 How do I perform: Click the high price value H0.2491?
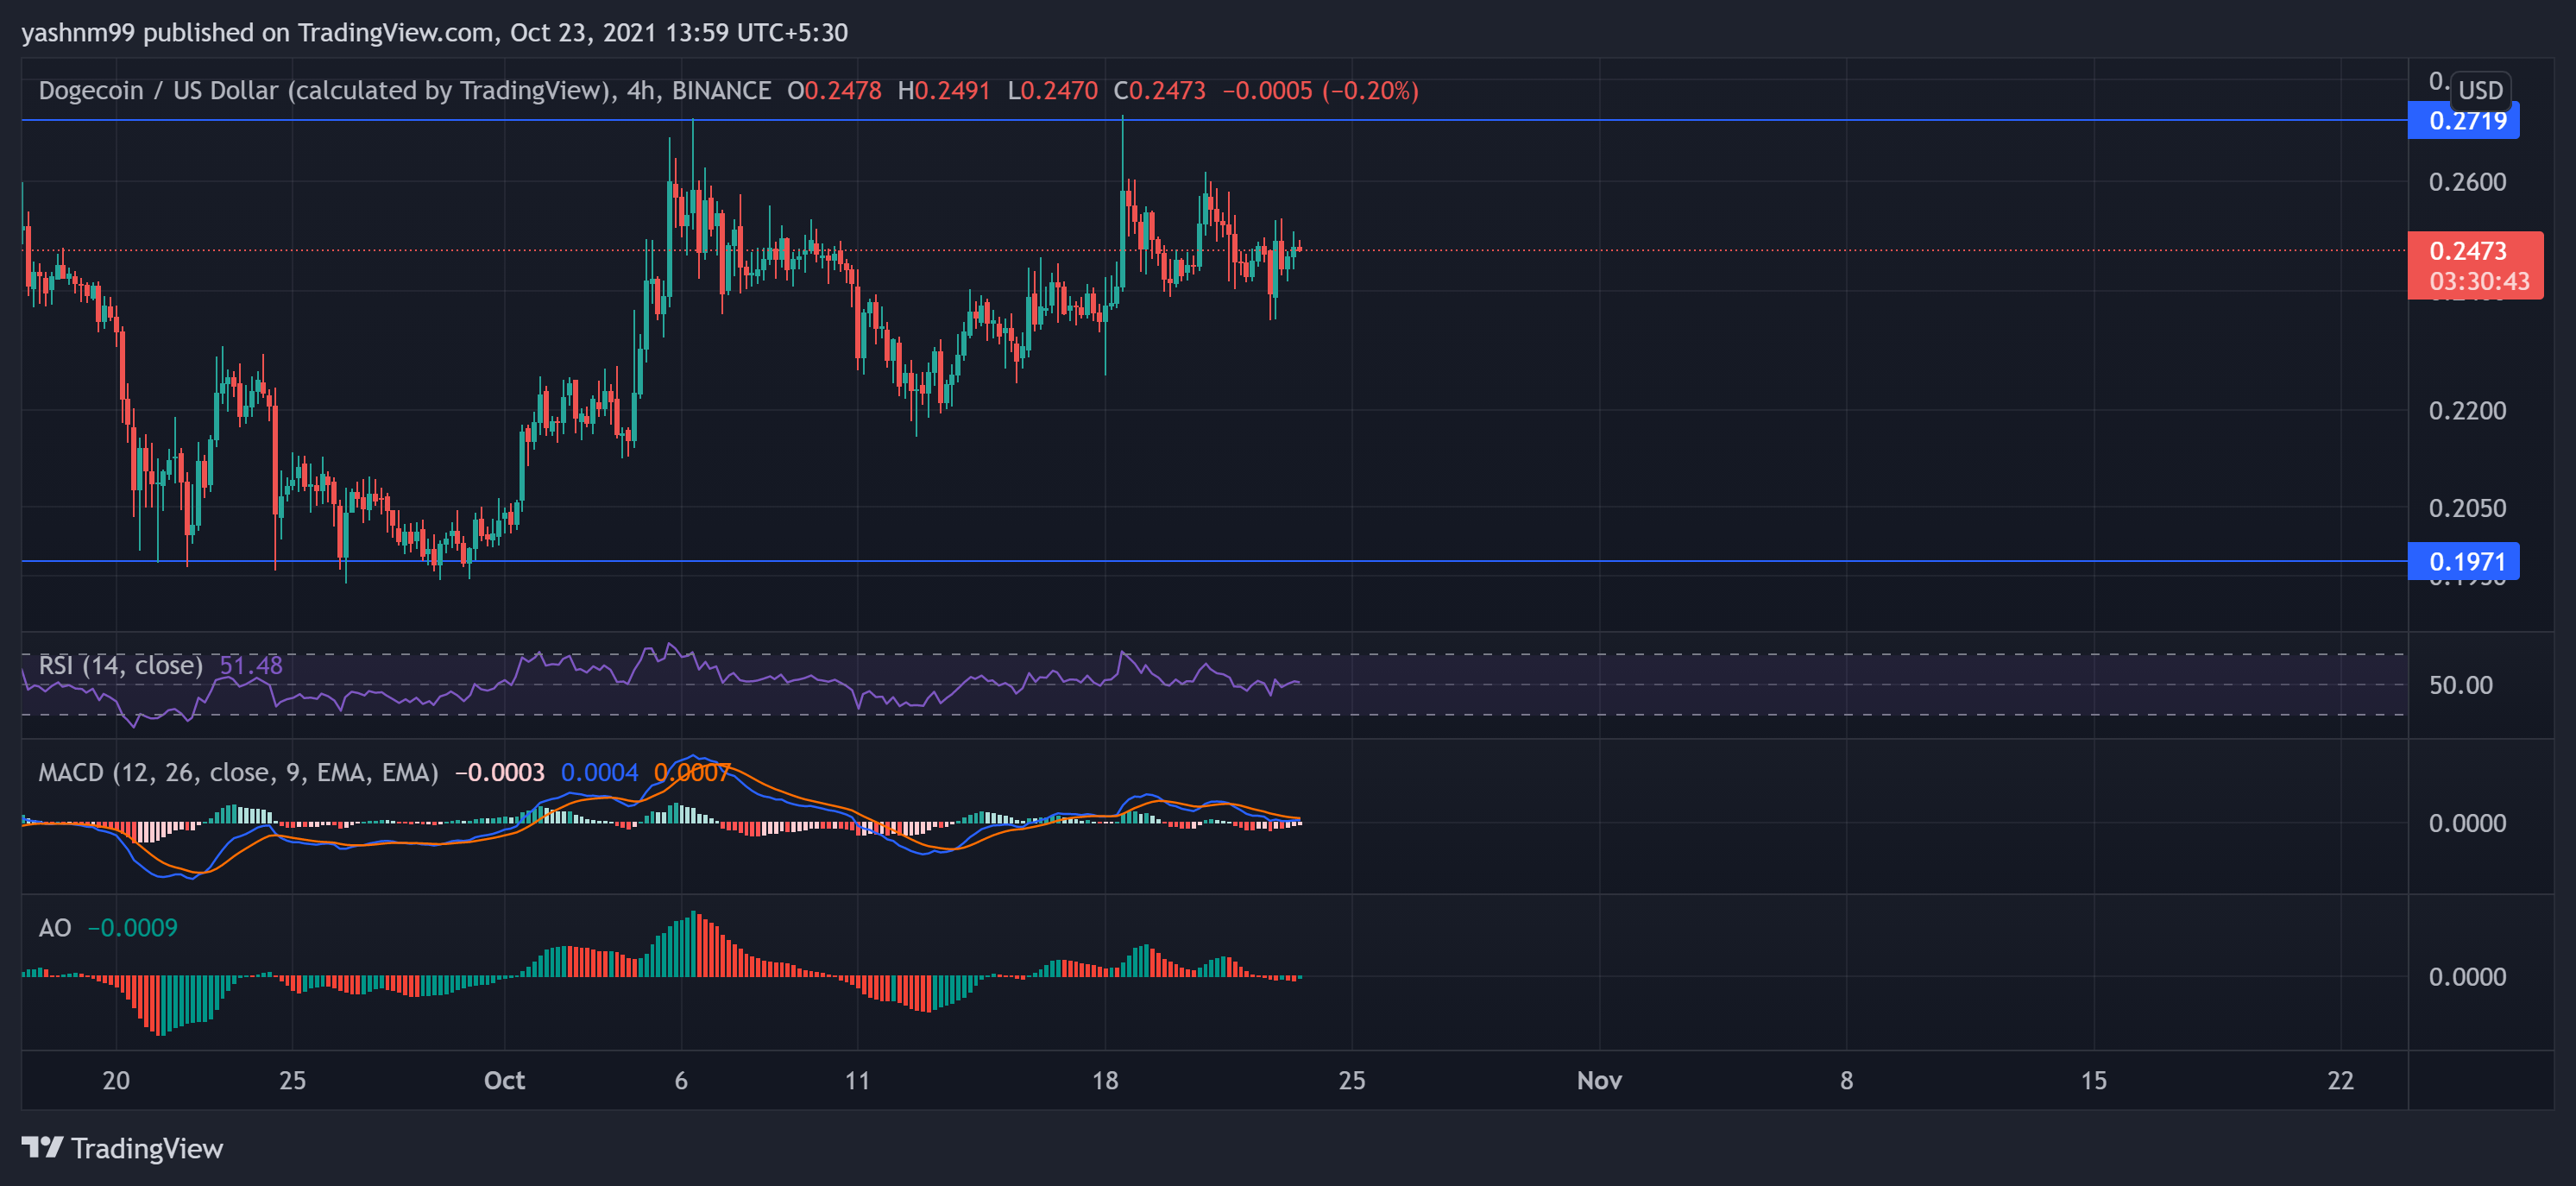944,91
